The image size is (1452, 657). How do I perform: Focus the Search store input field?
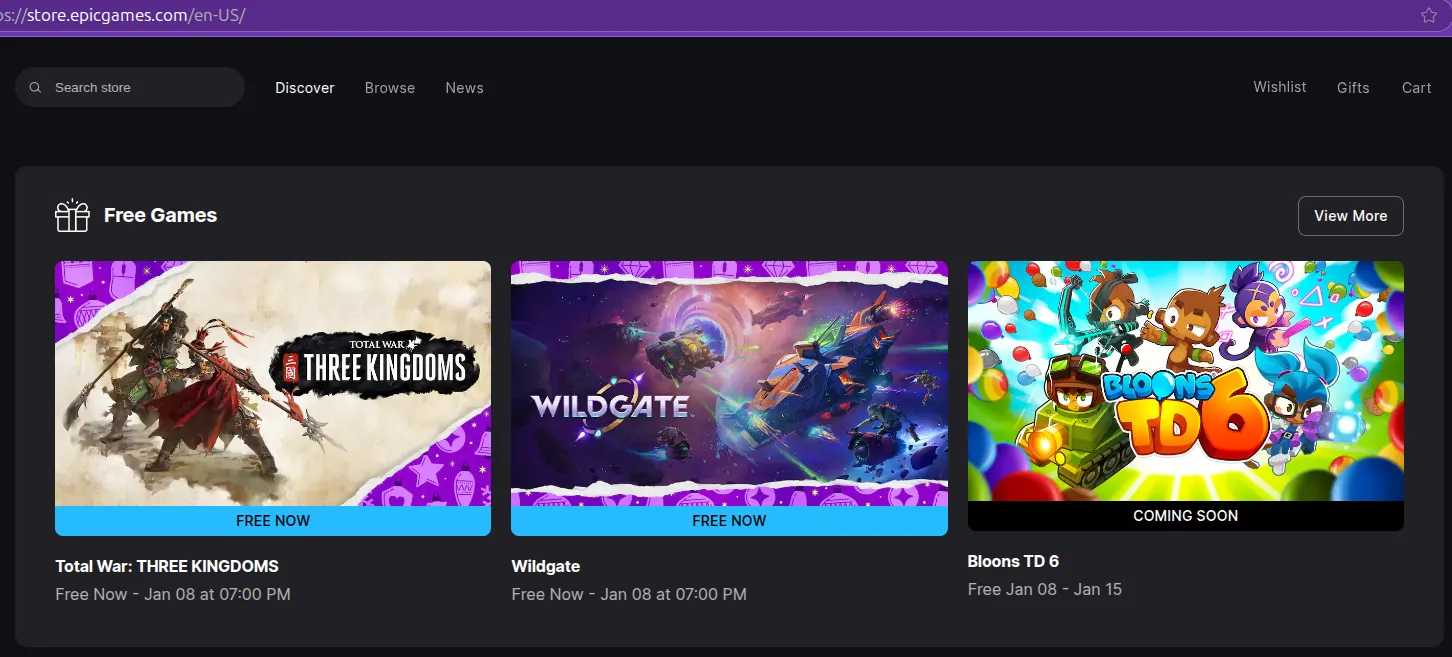[x=130, y=87]
